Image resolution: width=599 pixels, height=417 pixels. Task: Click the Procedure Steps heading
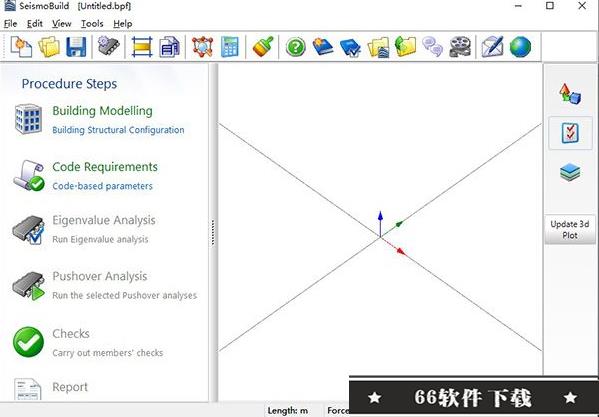[69, 84]
